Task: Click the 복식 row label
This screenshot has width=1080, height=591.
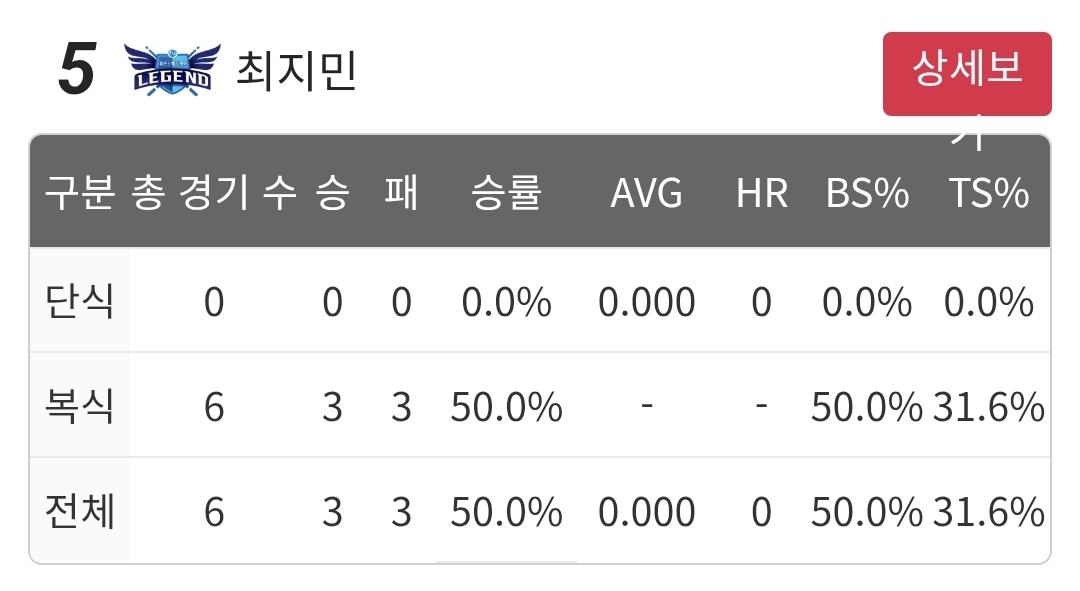Action: click(79, 405)
